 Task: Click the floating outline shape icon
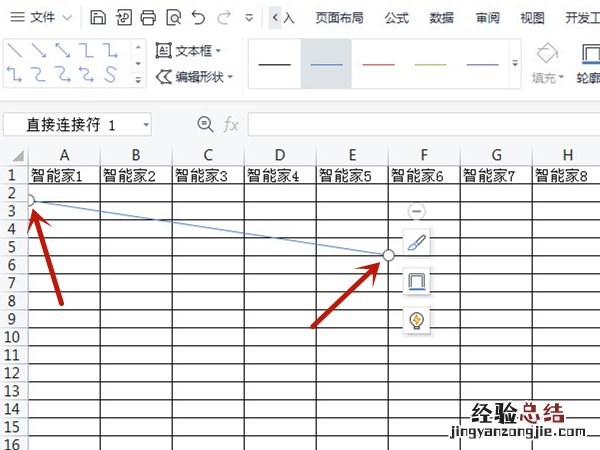tap(417, 282)
